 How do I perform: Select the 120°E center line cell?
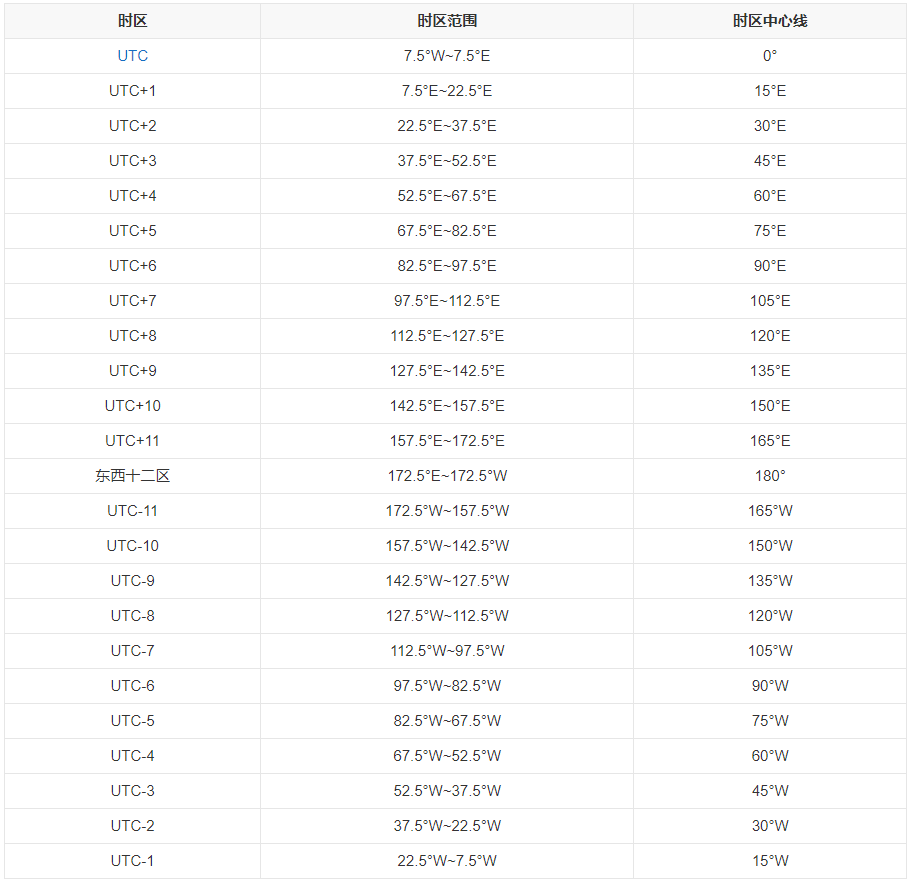(x=770, y=336)
